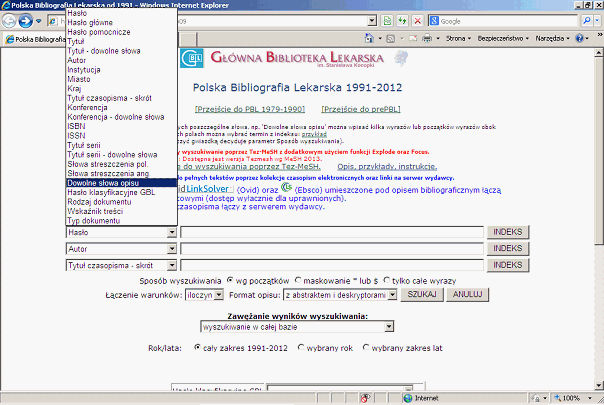The width and height of the screenshot is (604, 405).
Task: Select the 'wg początków' search mode
Action: (x=230, y=280)
